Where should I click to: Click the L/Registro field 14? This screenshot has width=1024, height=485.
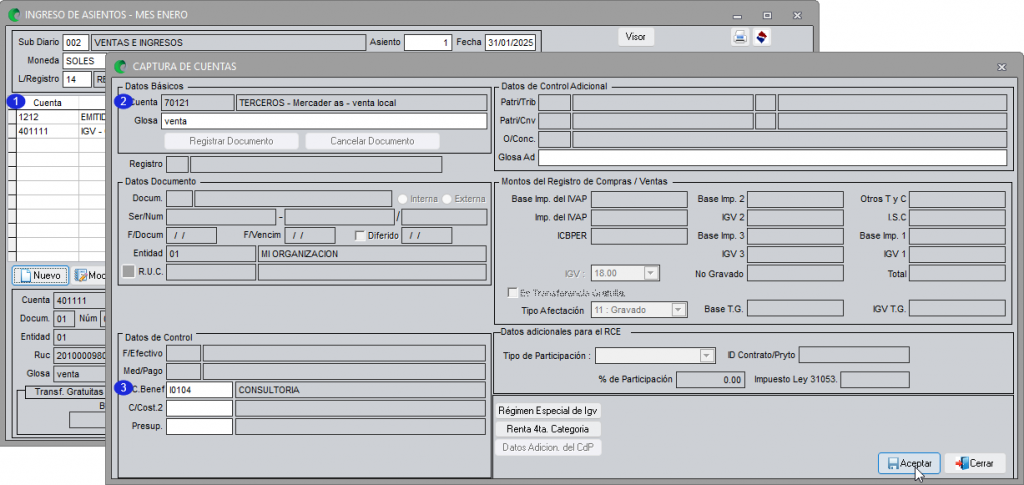pyautogui.click(x=77, y=79)
